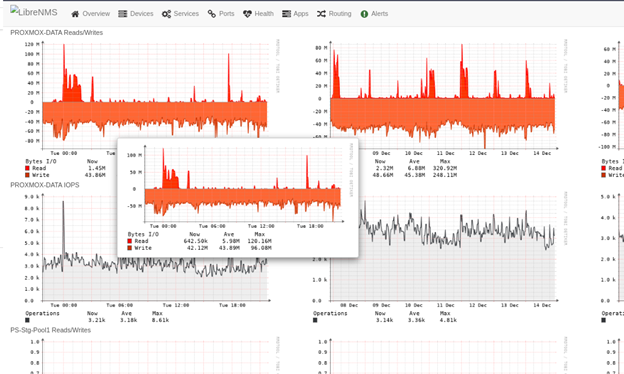Screen dimensions: 624x374
Task: Click the Ports link icon
Action: click(x=212, y=14)
